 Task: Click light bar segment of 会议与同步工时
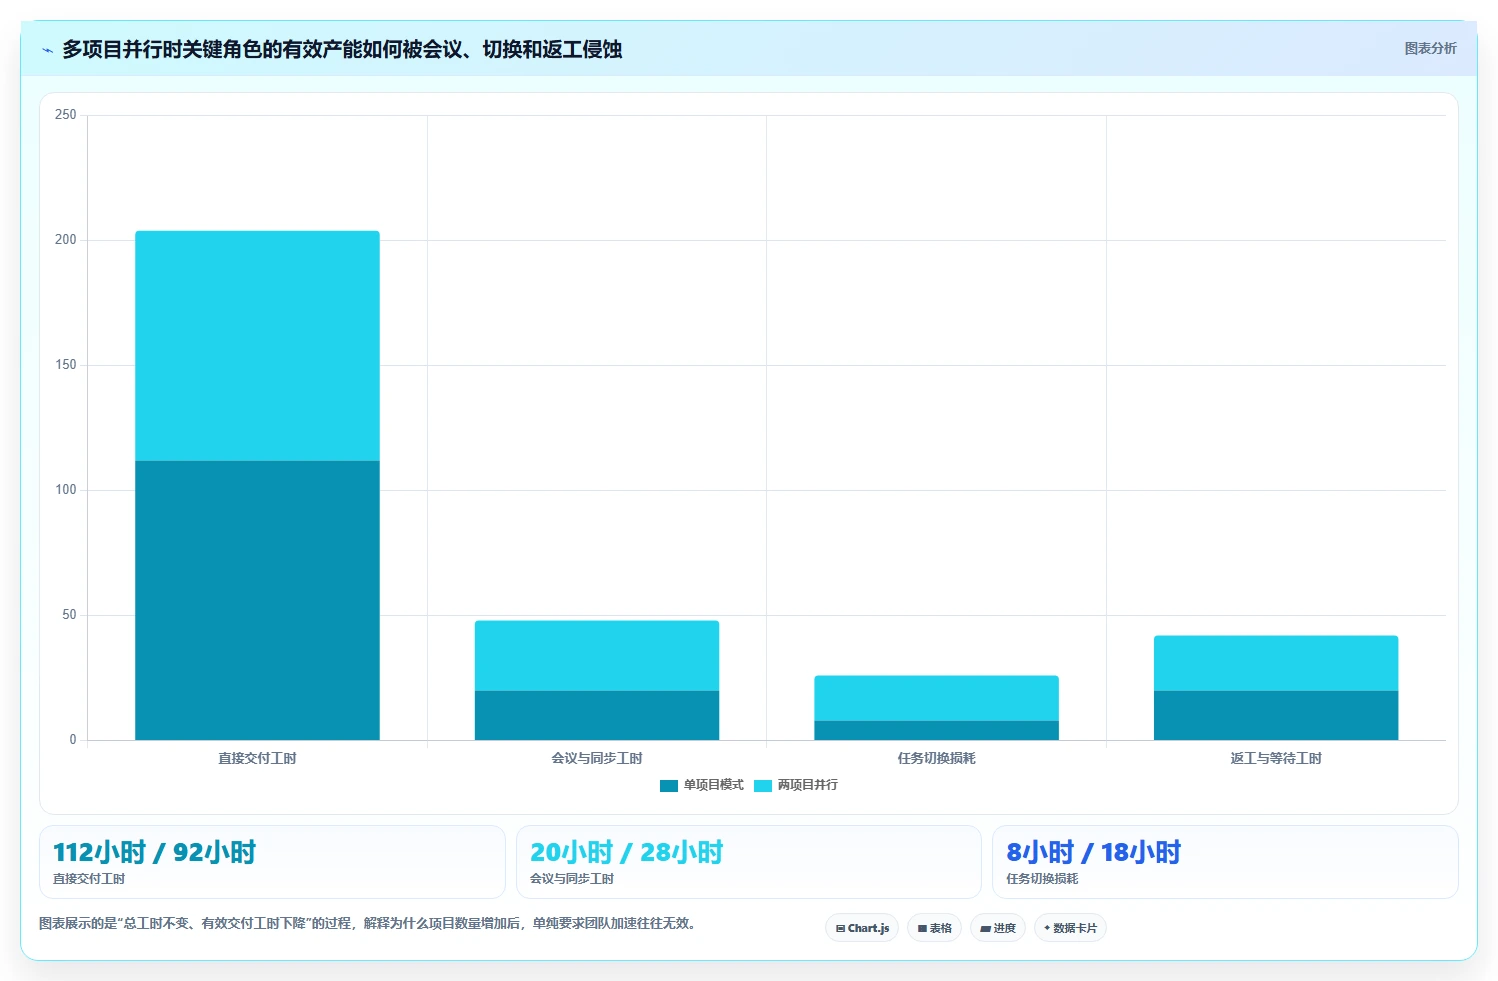point(597,656)
